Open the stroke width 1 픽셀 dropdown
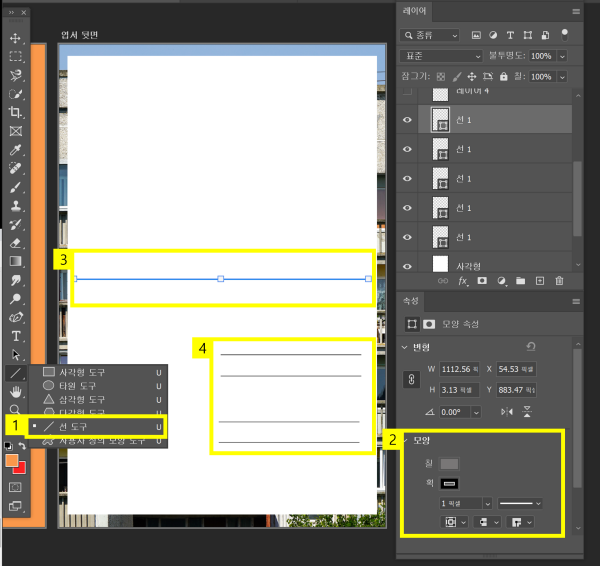The height and width of the screenshot is (566, 600). coord(487,503)
